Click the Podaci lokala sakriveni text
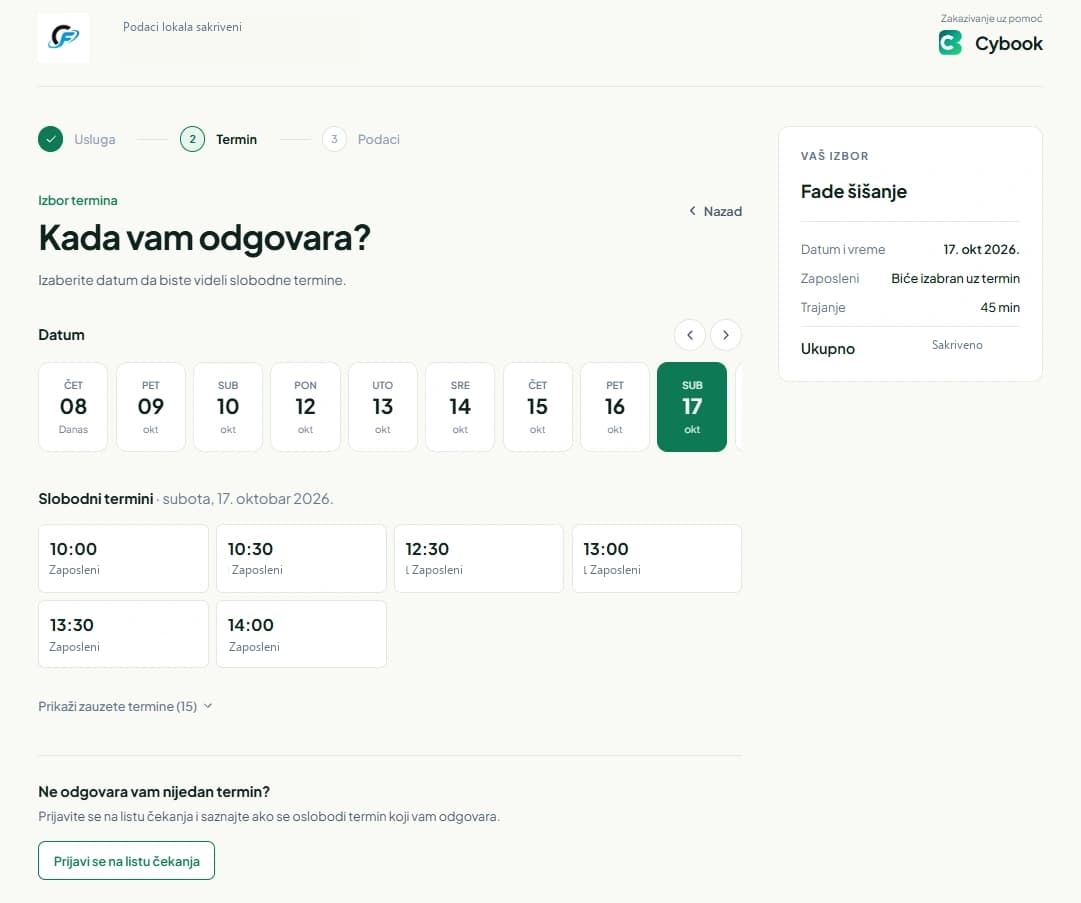The width and height of the screenshot is (1081, 903). 182,27
